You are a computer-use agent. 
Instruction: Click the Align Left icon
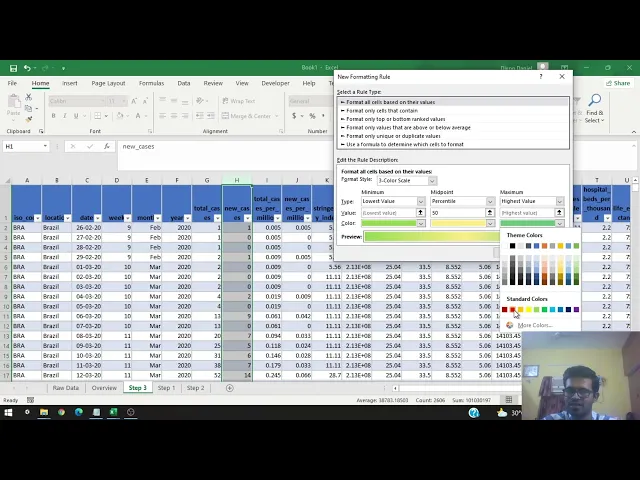point(162,116)
